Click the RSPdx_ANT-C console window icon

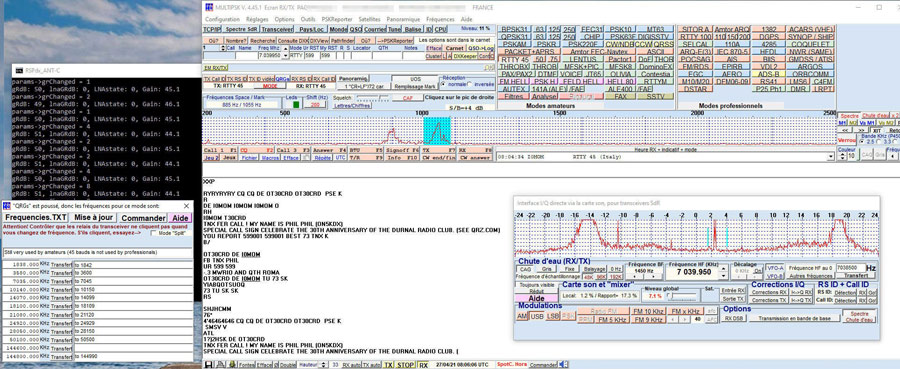tap(18, 70)
